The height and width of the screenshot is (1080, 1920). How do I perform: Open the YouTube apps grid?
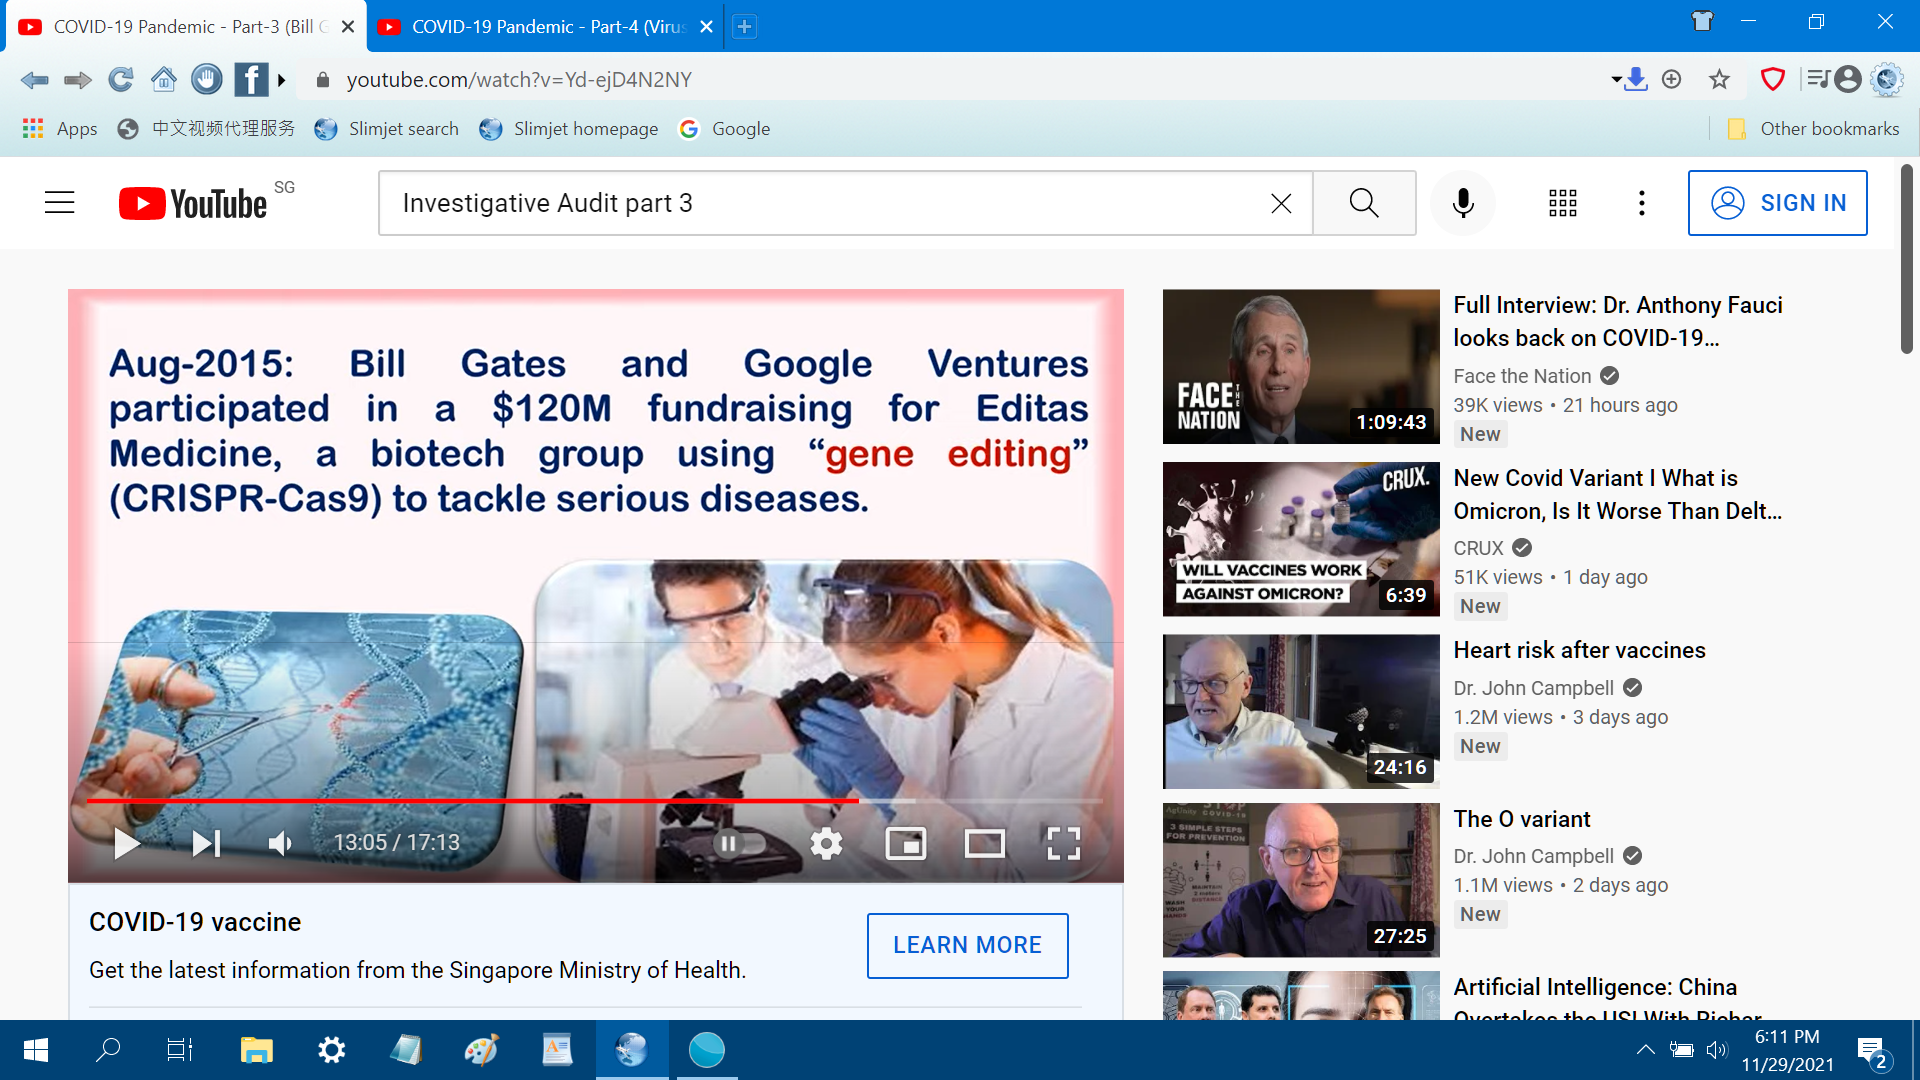(x=1563, y=203)
